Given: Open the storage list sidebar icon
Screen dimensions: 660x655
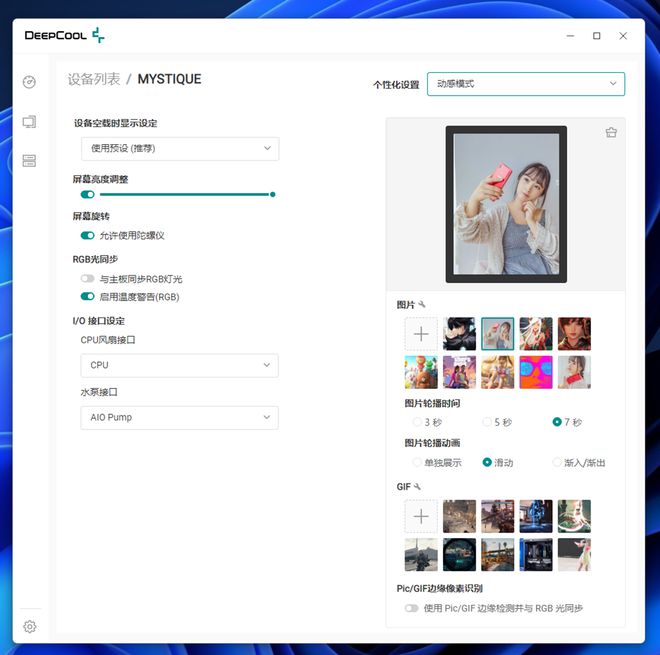Looking at the screenshot, I should (x=29, y=160).
